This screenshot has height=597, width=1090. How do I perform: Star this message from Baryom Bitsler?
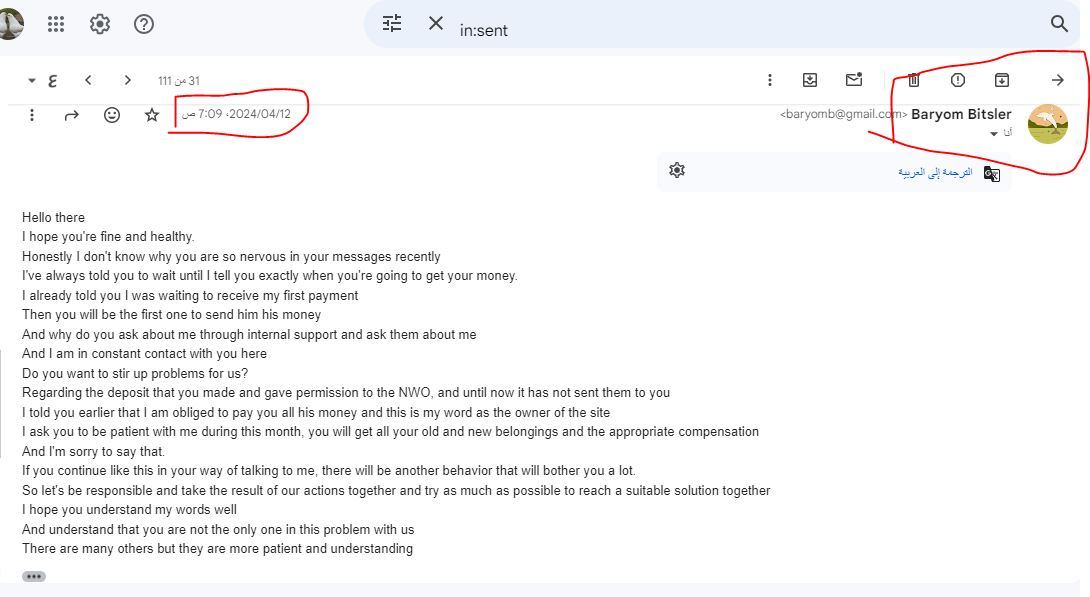152,115
